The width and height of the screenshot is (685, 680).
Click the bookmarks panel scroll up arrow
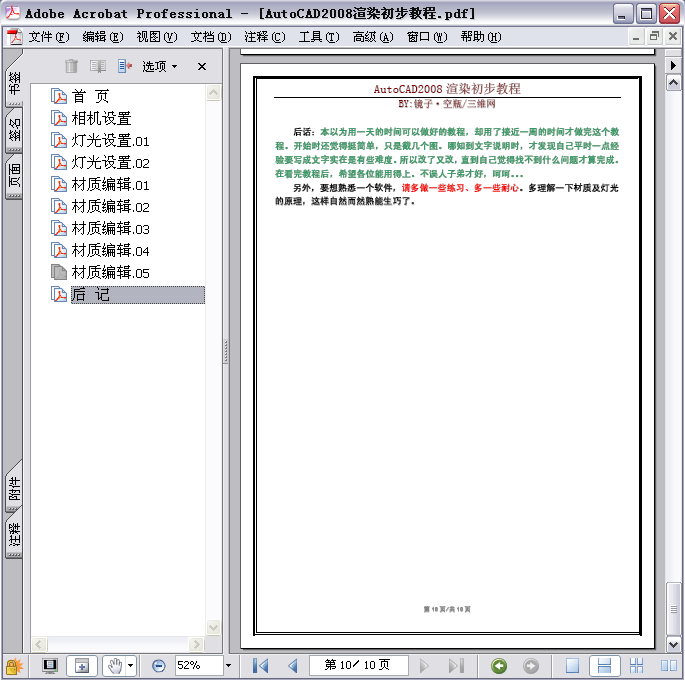213,93
